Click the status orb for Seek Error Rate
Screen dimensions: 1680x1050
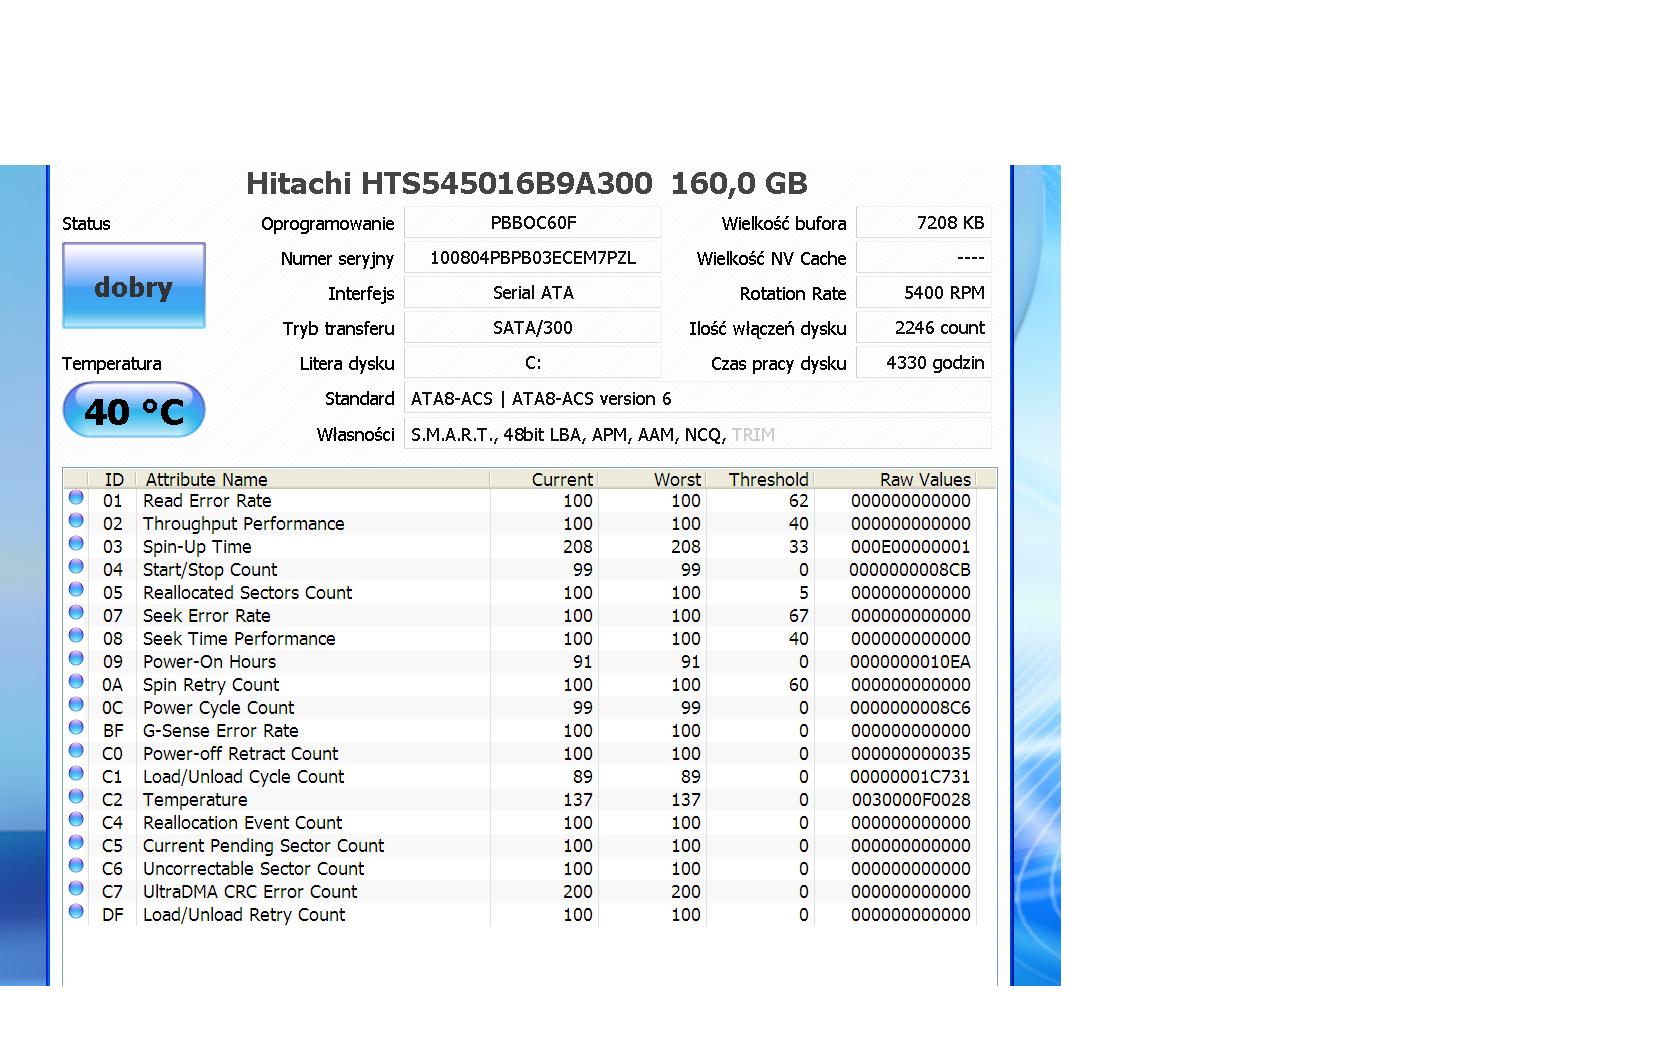76,612
